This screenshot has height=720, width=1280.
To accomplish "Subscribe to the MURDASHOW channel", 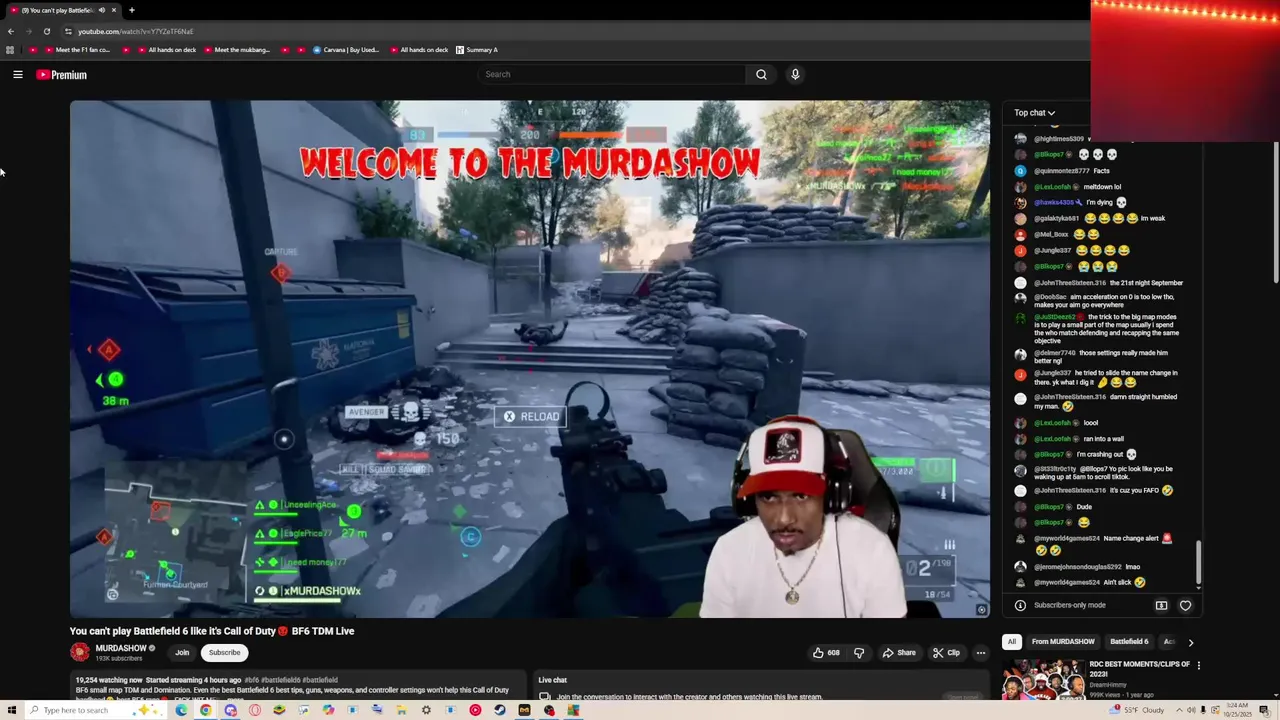I will click(x=224, y=653).
